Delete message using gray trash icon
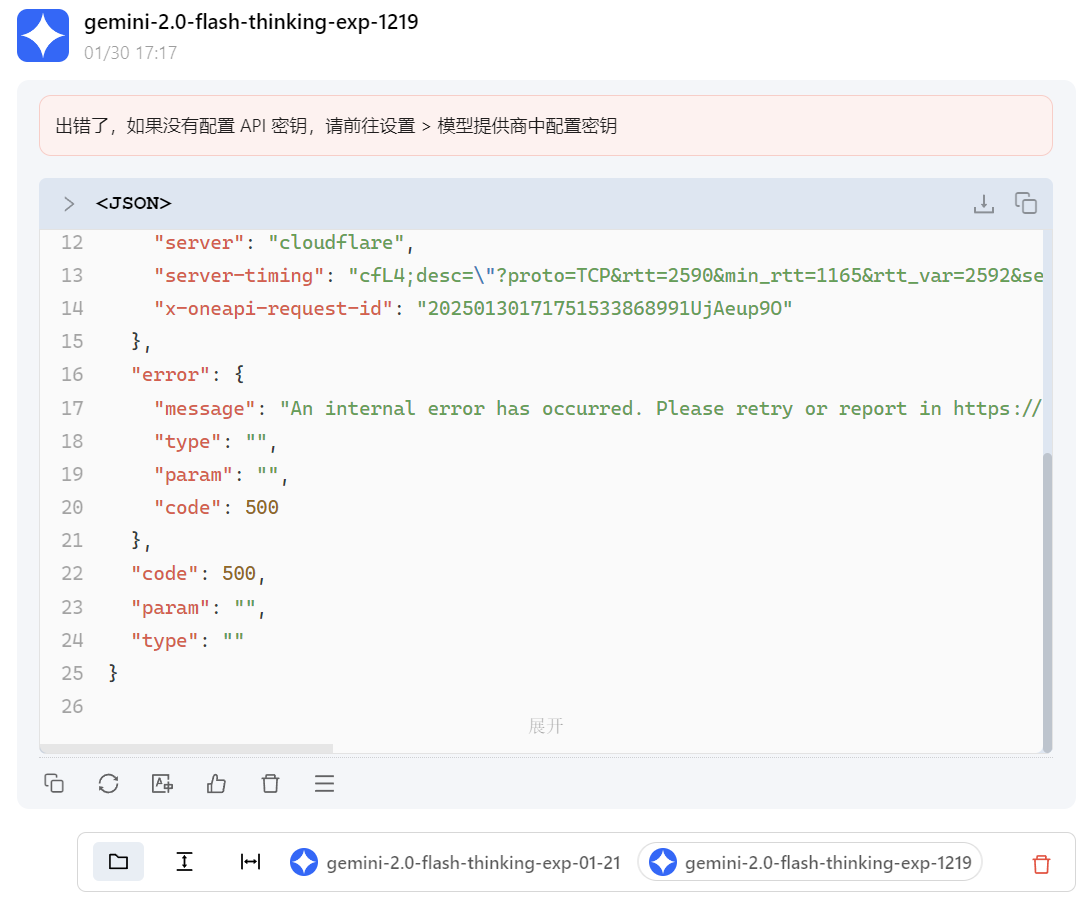The image size is (1083, 900). click(271, 783)
